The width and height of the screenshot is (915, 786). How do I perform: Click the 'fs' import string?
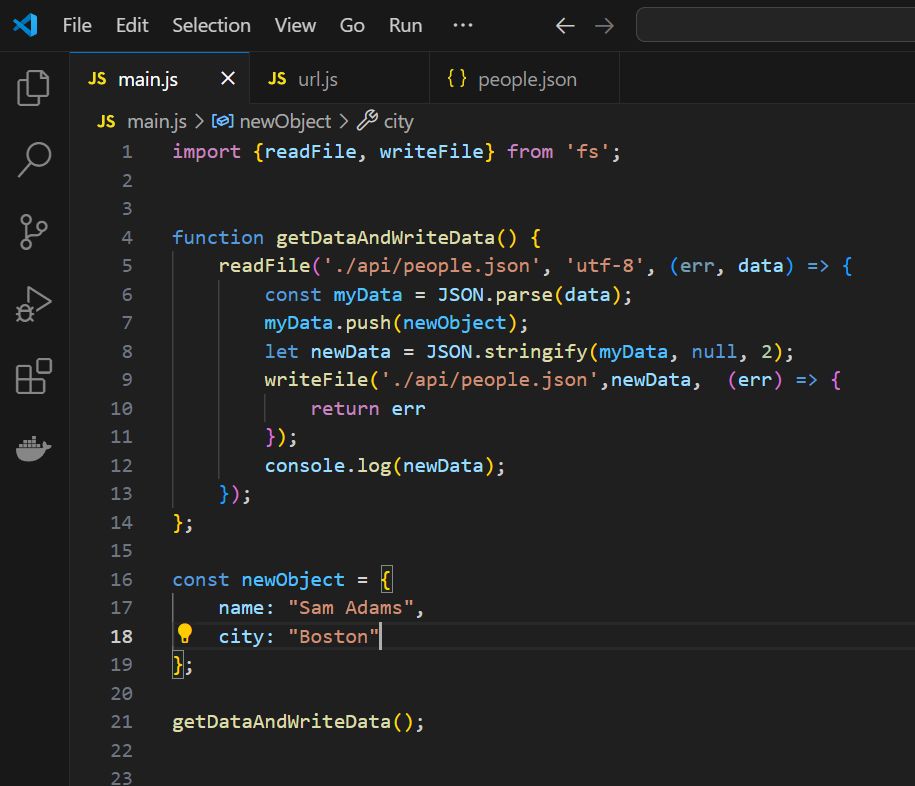pos(587,152)
